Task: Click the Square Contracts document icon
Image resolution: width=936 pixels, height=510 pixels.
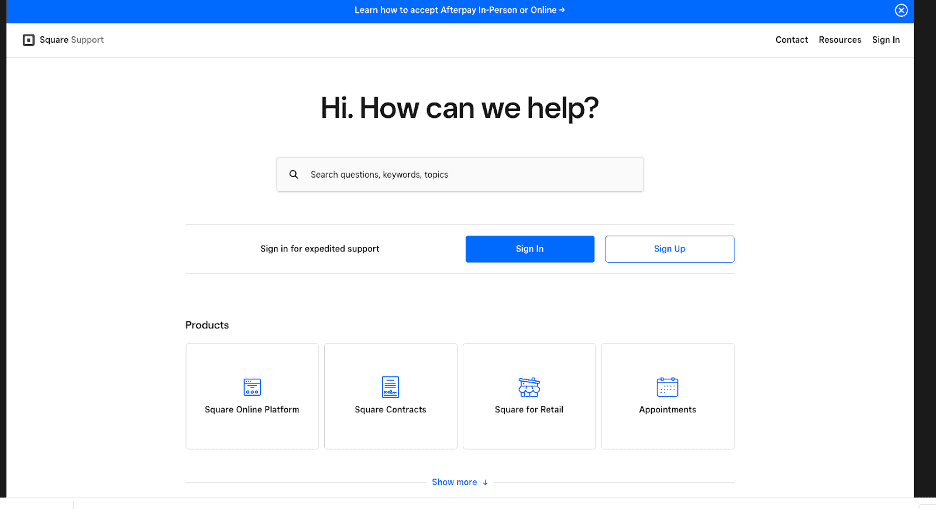Action: 390,387
